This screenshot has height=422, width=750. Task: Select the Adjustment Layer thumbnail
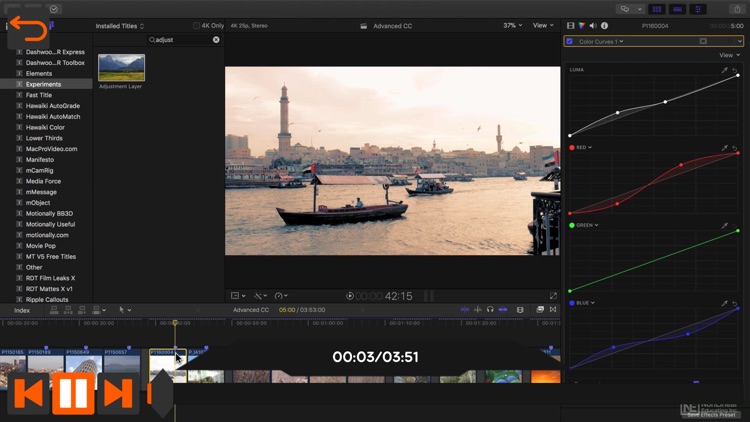coord(121,67)
